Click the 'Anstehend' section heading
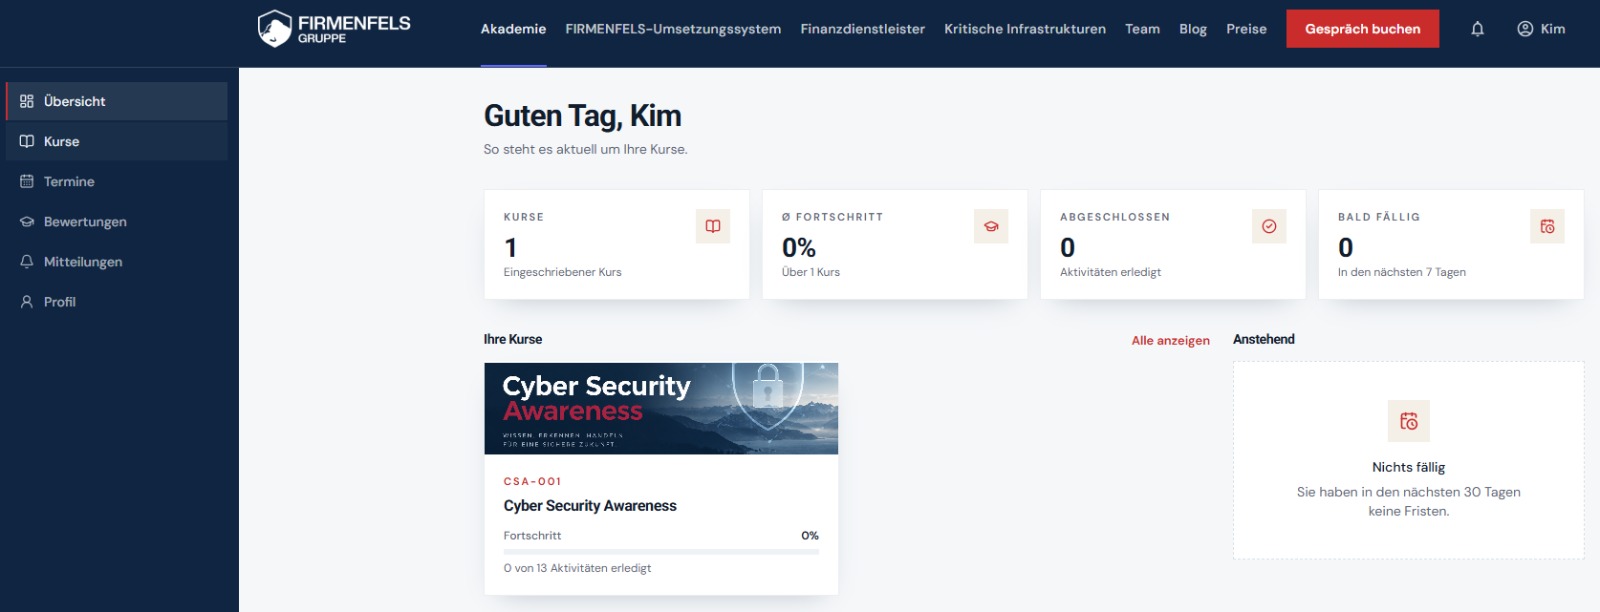The height and width of the screenshot is (612, 1600). 1263,339
